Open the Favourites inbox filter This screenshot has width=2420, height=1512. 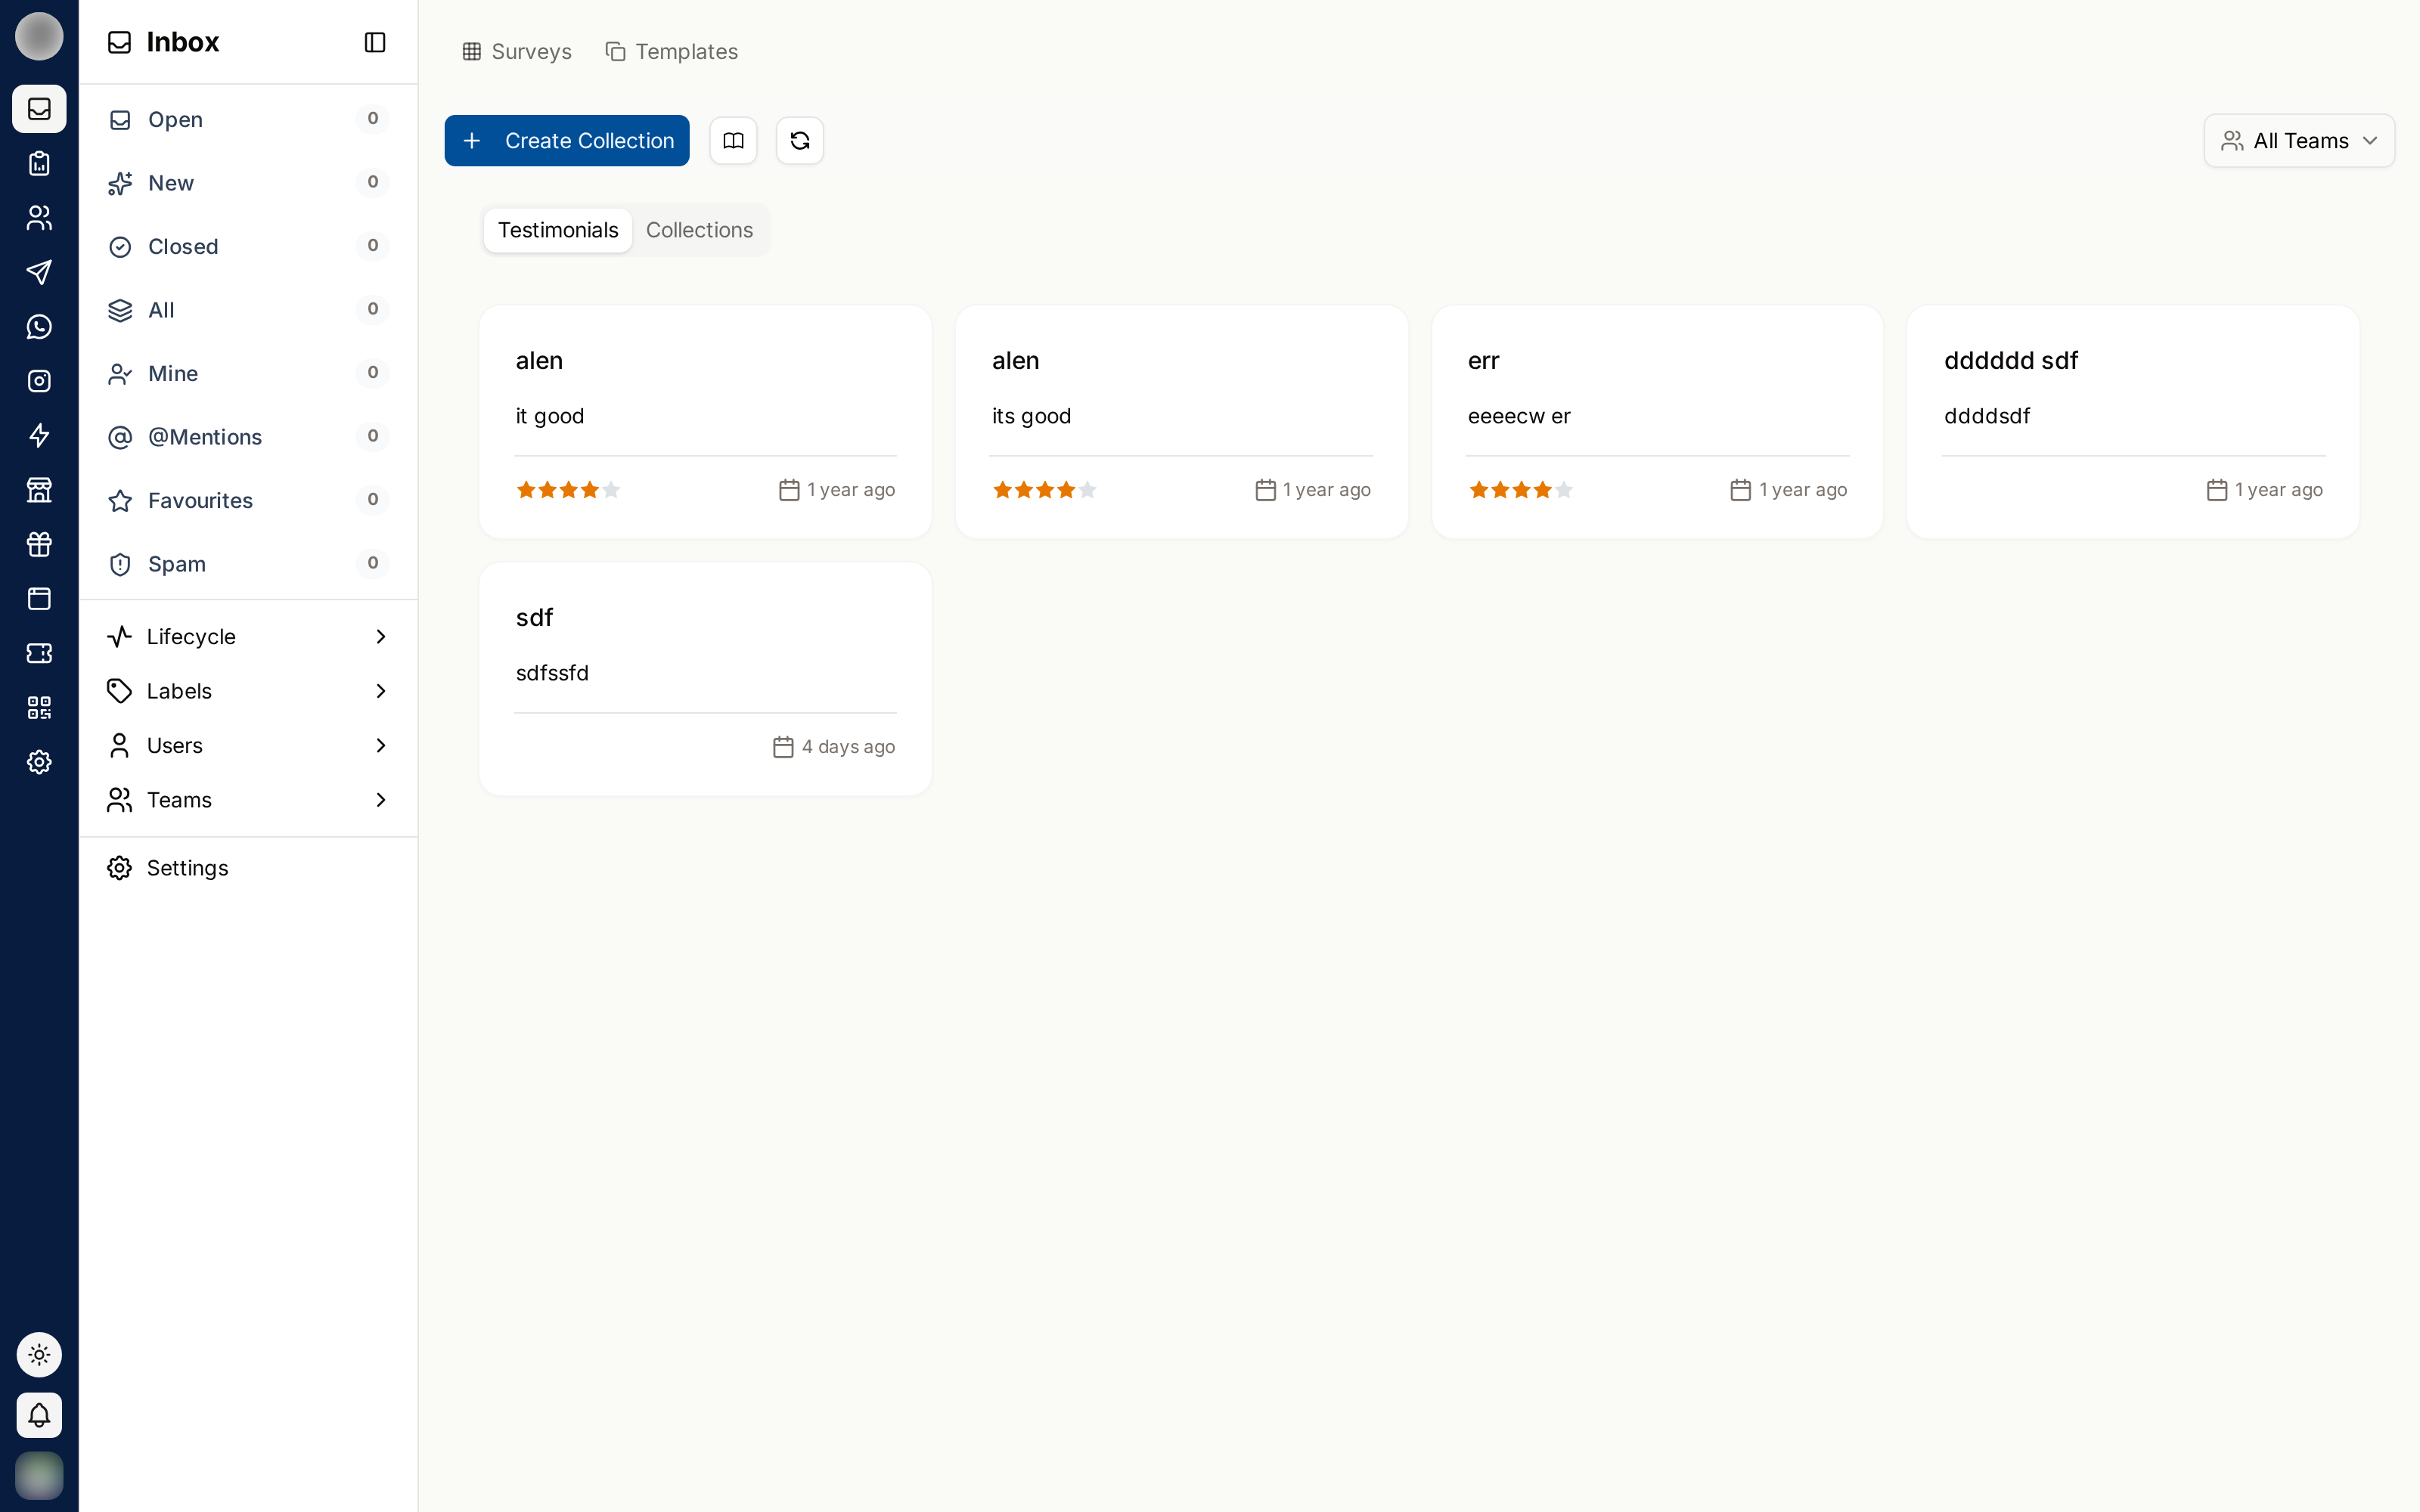[x=248, y=500]
